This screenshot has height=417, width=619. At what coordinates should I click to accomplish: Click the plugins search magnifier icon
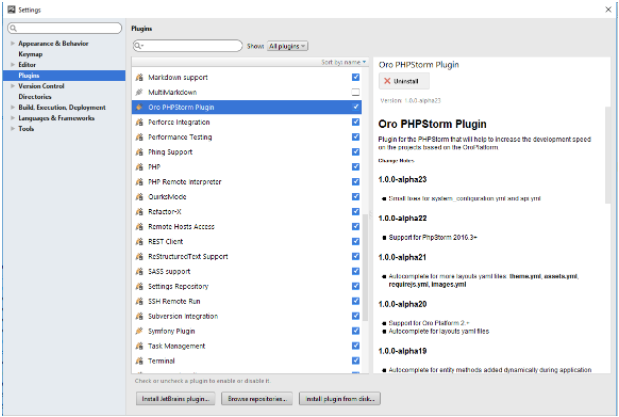tap(139, 46)
